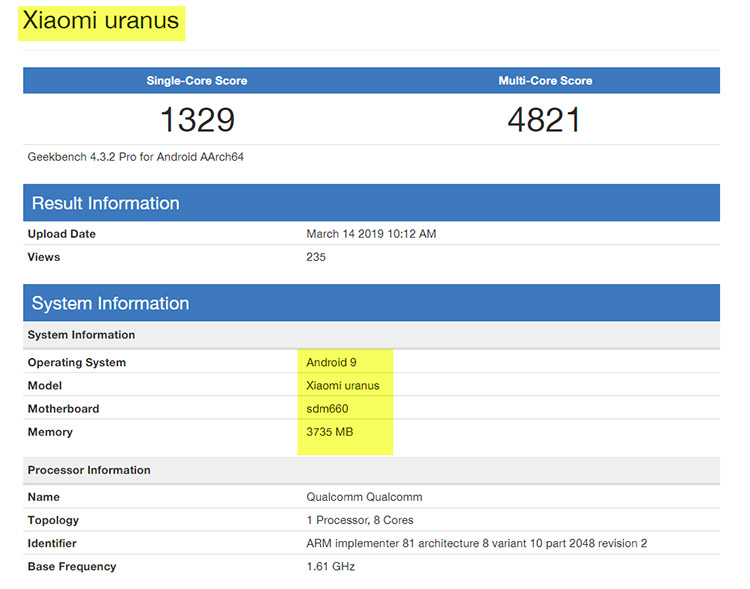Click the upload date March 14 2019 value
750x589 pixels.
tap(371, 234)
